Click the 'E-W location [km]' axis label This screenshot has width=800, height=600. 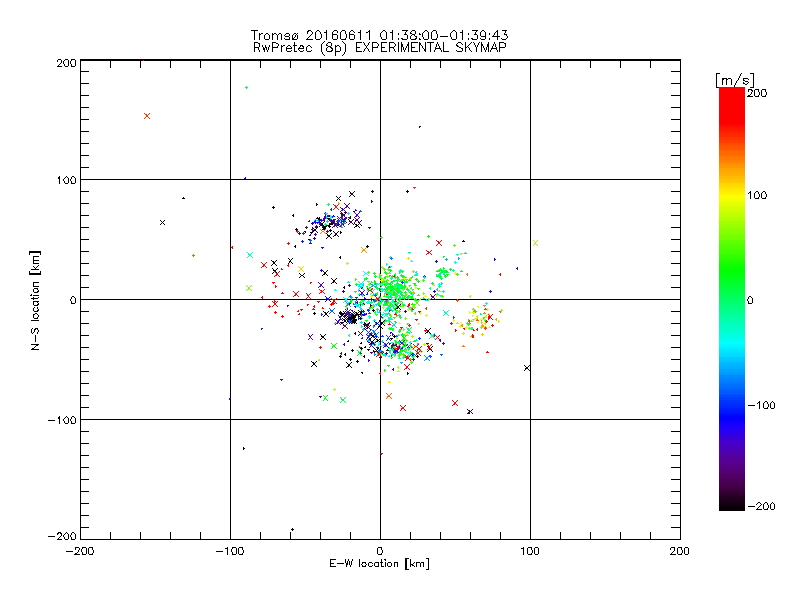tap(379, 563)
